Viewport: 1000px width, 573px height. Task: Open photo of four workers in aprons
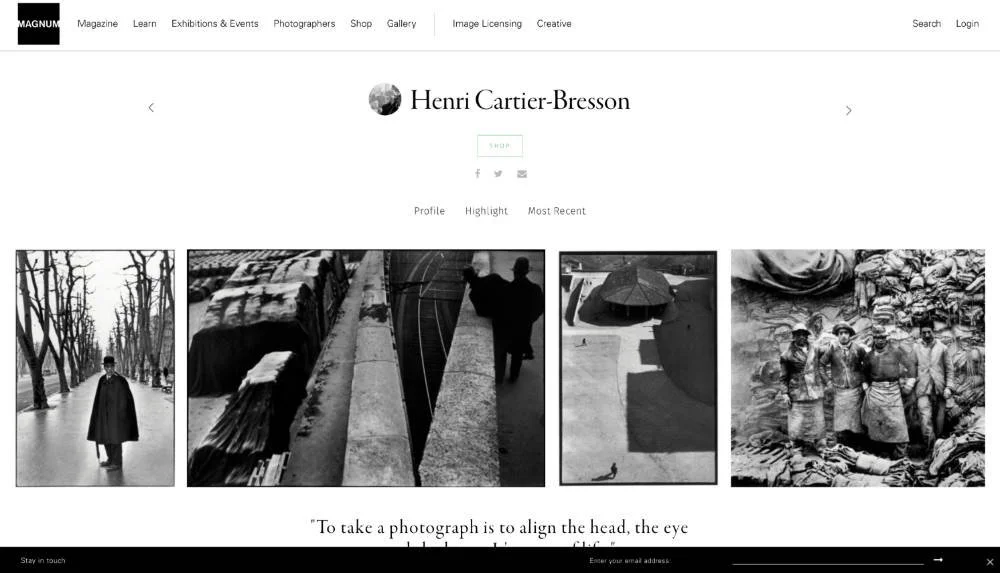click(x=858, y=368)
